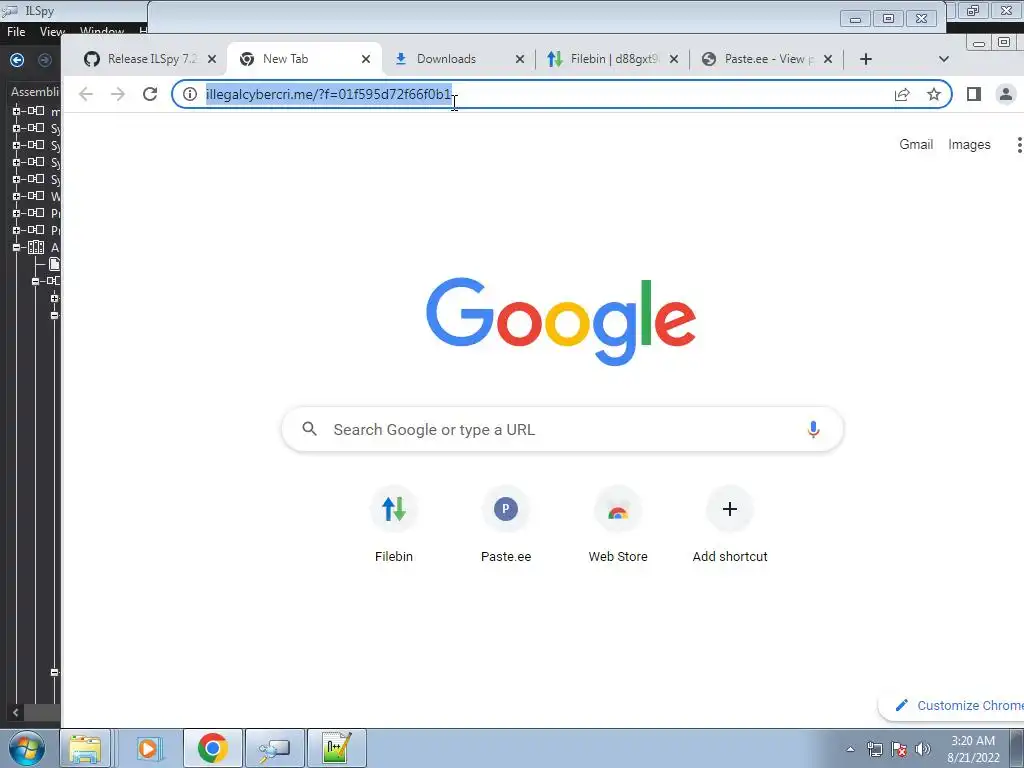Click the Chrome address bar URL
This screenshot has height=768, width=1024.
(328, 94)
